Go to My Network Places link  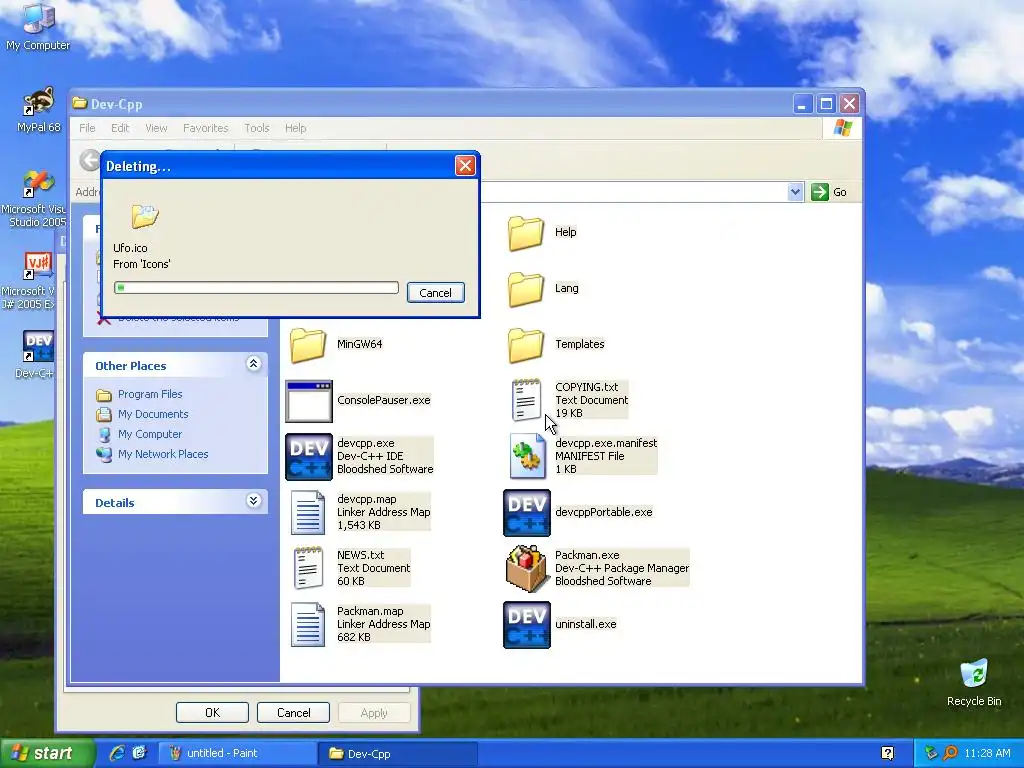163,455
